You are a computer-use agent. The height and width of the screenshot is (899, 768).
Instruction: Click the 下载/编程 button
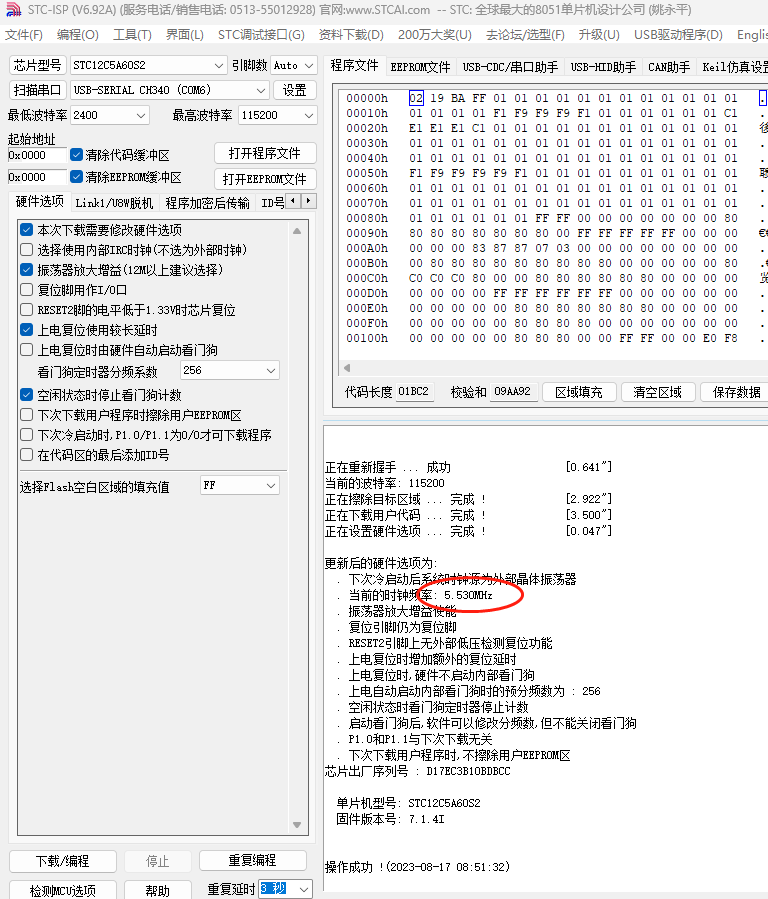(62, 861)
